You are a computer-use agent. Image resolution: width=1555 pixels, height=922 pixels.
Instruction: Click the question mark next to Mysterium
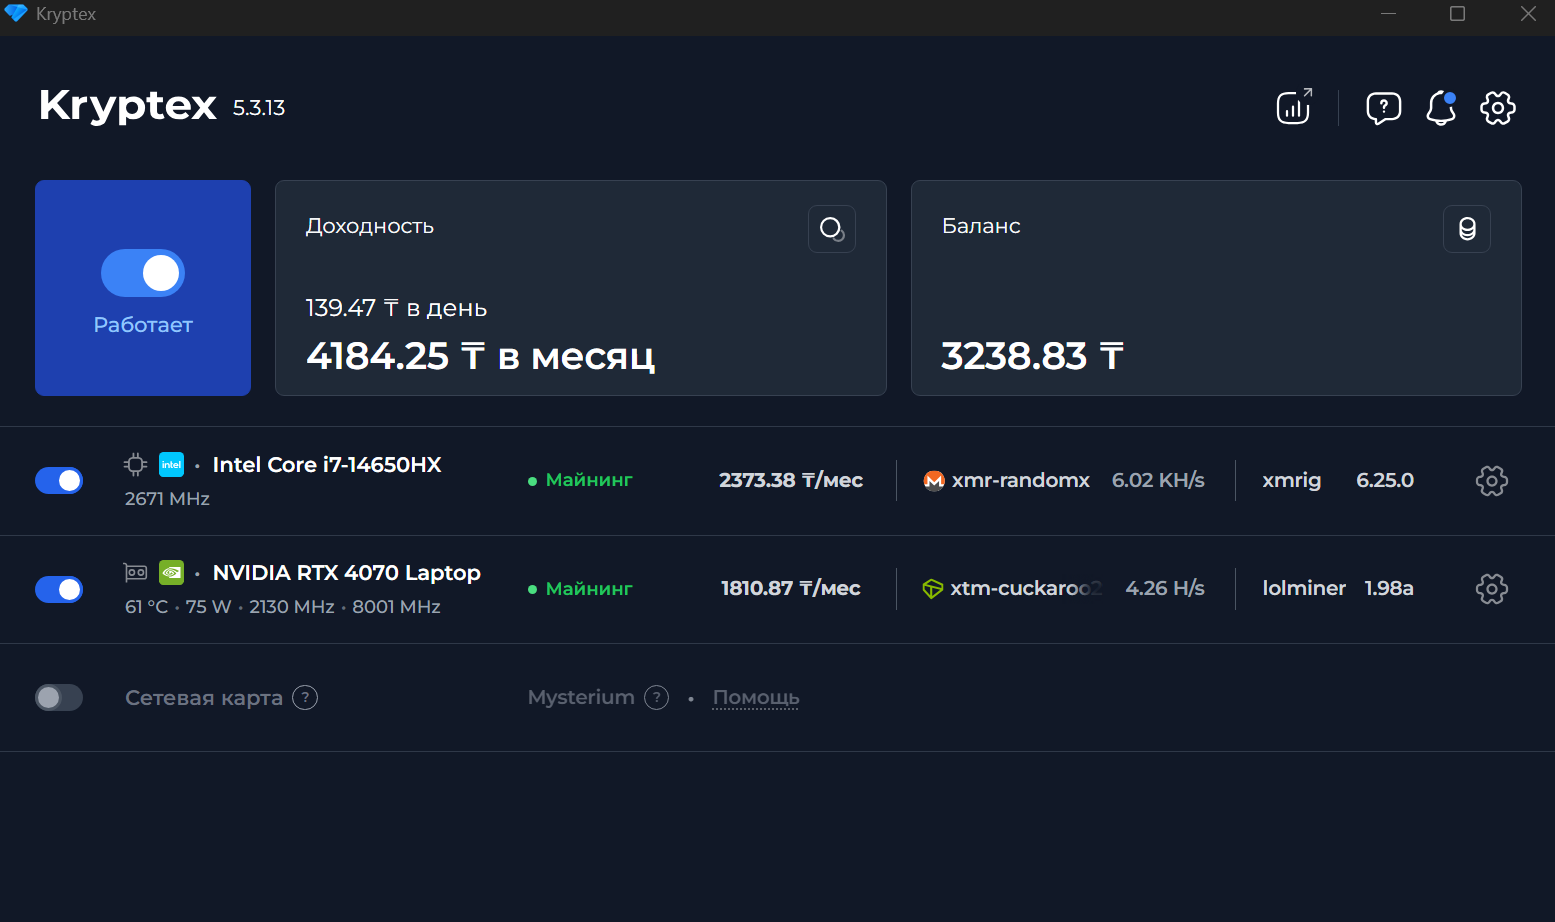656,697
